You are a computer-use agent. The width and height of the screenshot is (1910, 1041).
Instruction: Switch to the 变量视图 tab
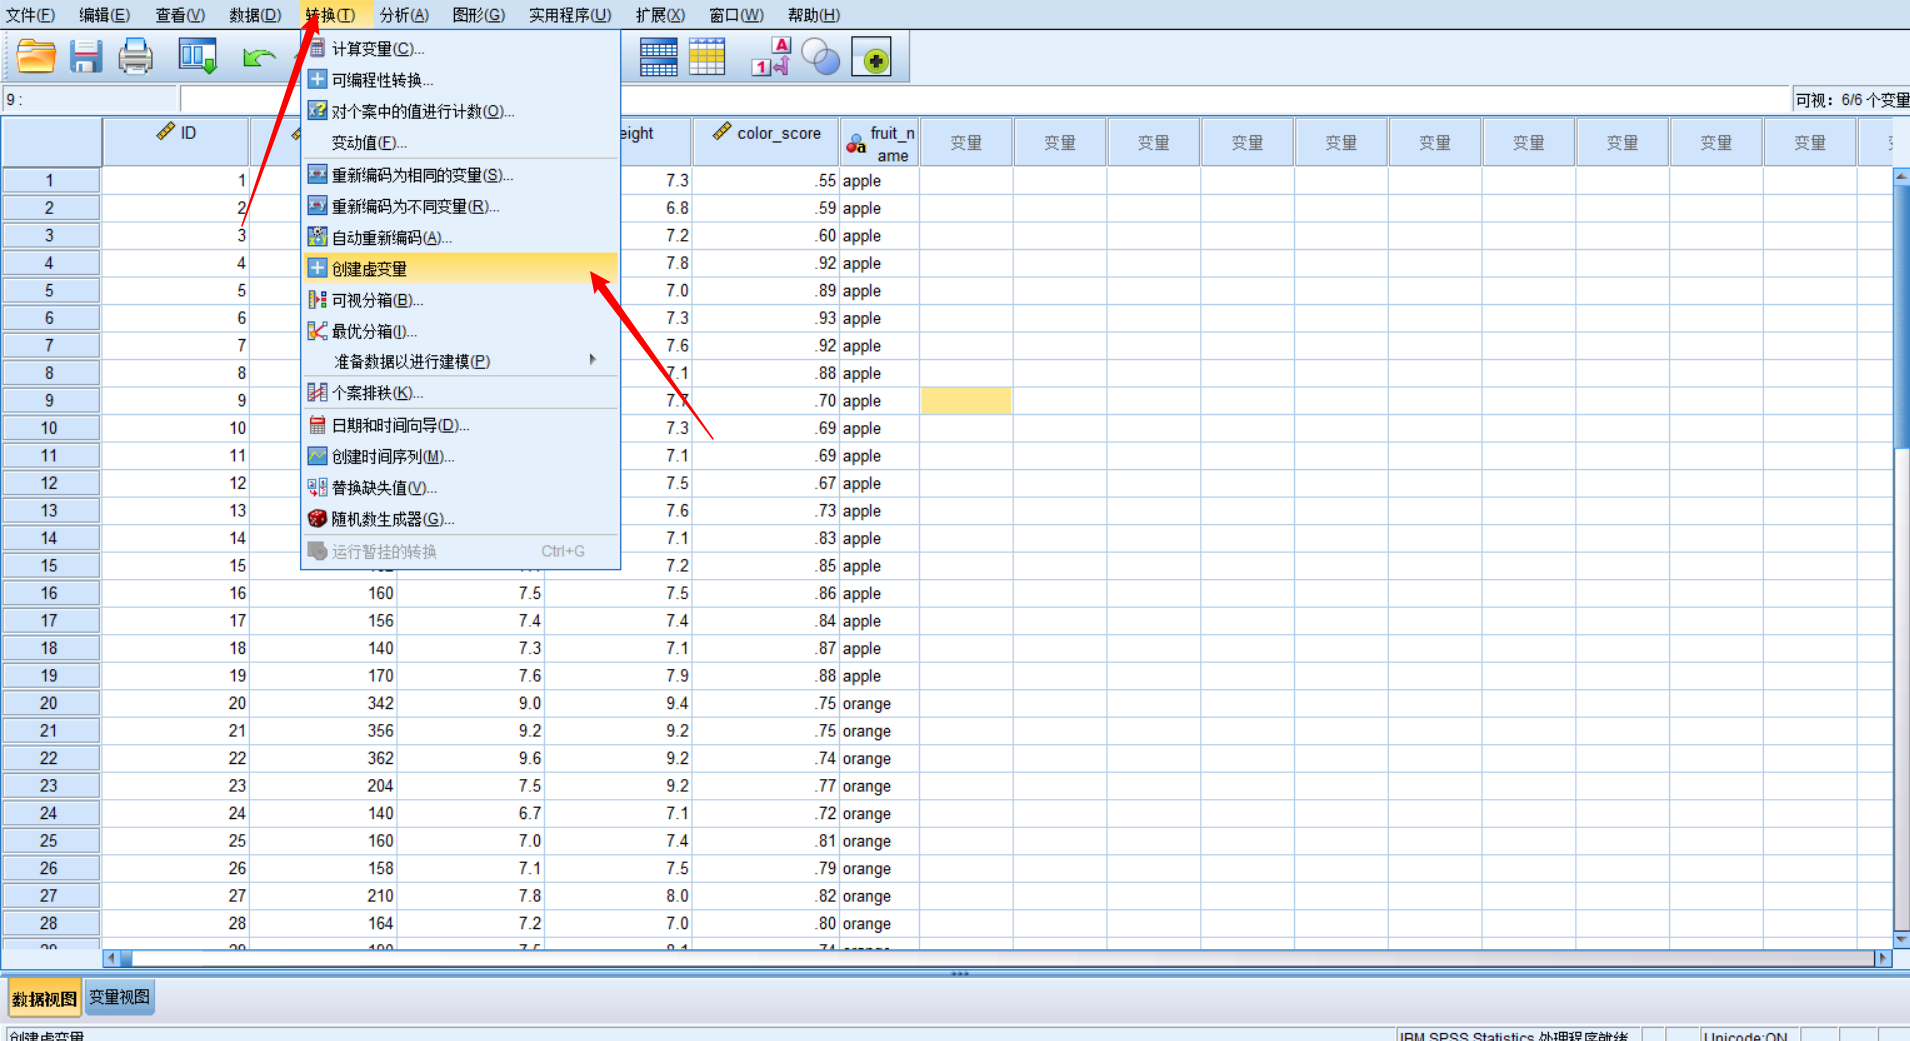119,997
